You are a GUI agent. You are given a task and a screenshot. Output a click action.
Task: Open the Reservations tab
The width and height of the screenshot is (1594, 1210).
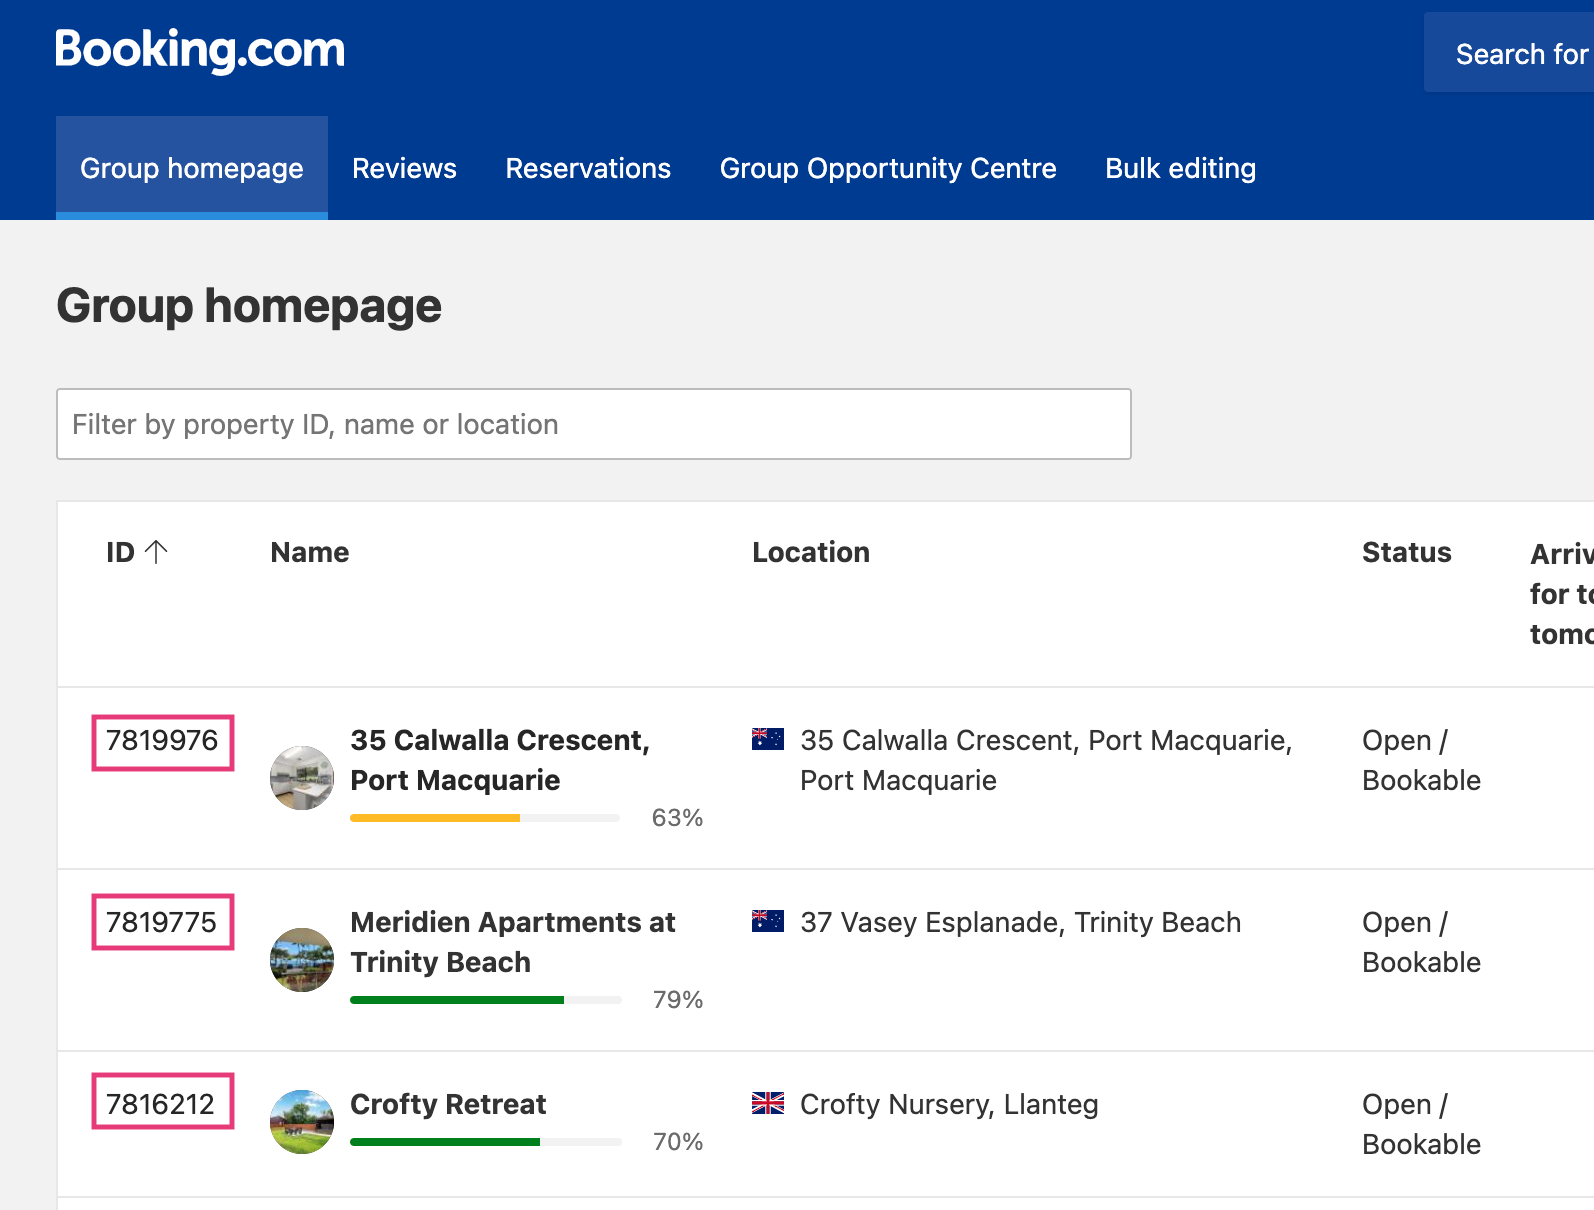[x=588, y=168]
